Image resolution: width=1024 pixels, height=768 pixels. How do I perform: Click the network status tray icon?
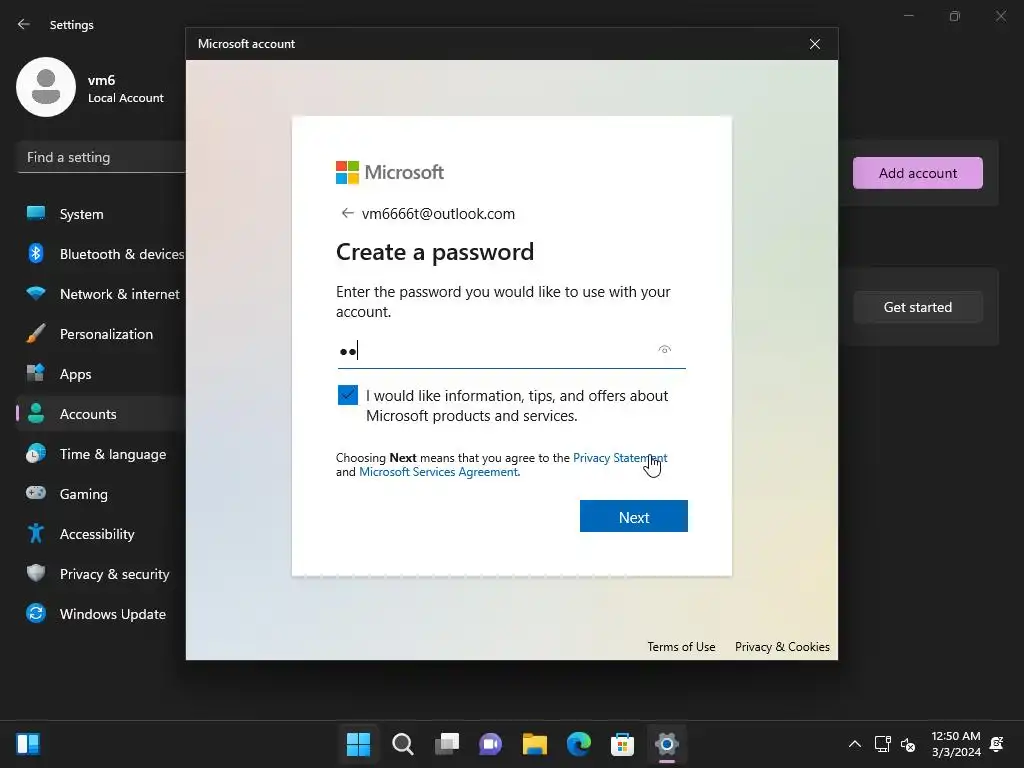point(882,744)
